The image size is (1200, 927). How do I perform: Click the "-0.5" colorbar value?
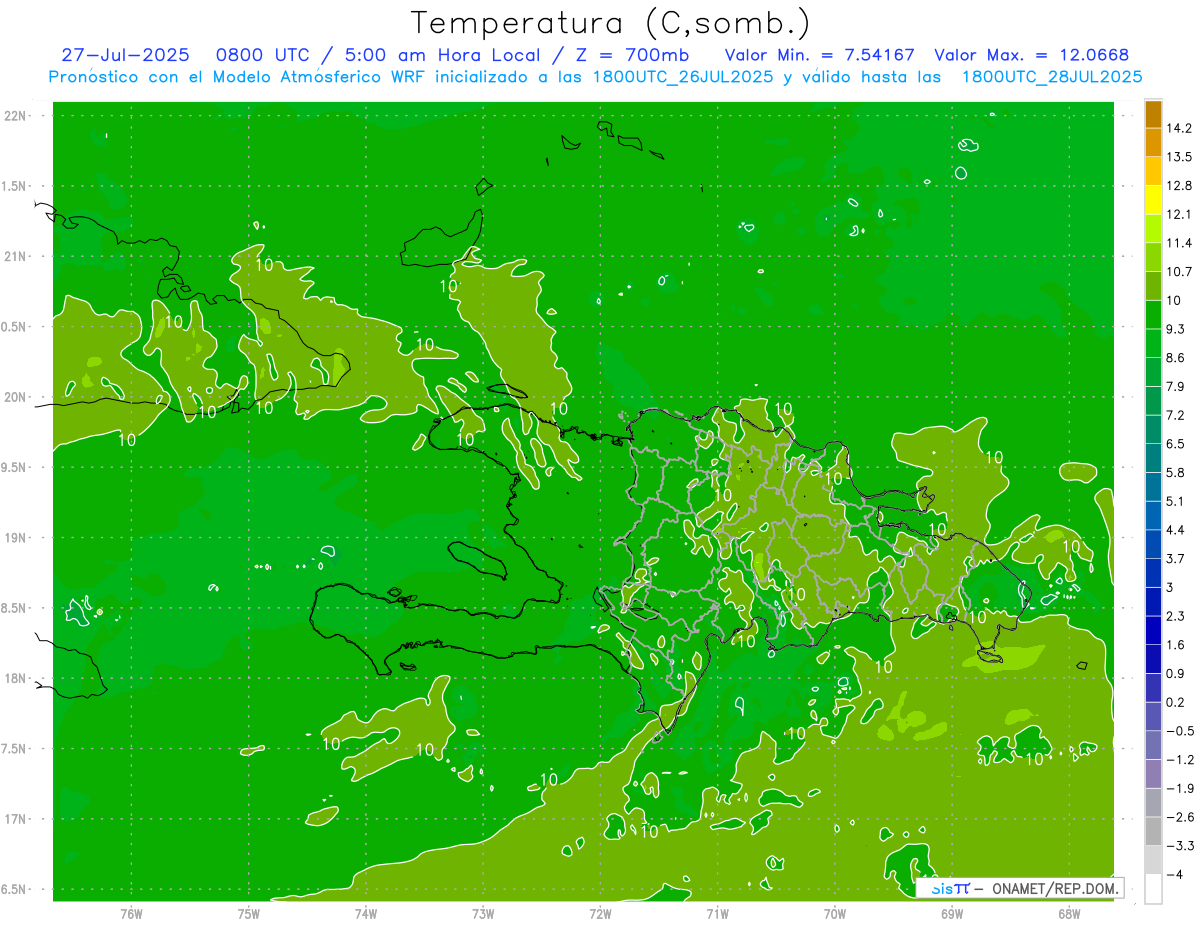coord(1180,731)
